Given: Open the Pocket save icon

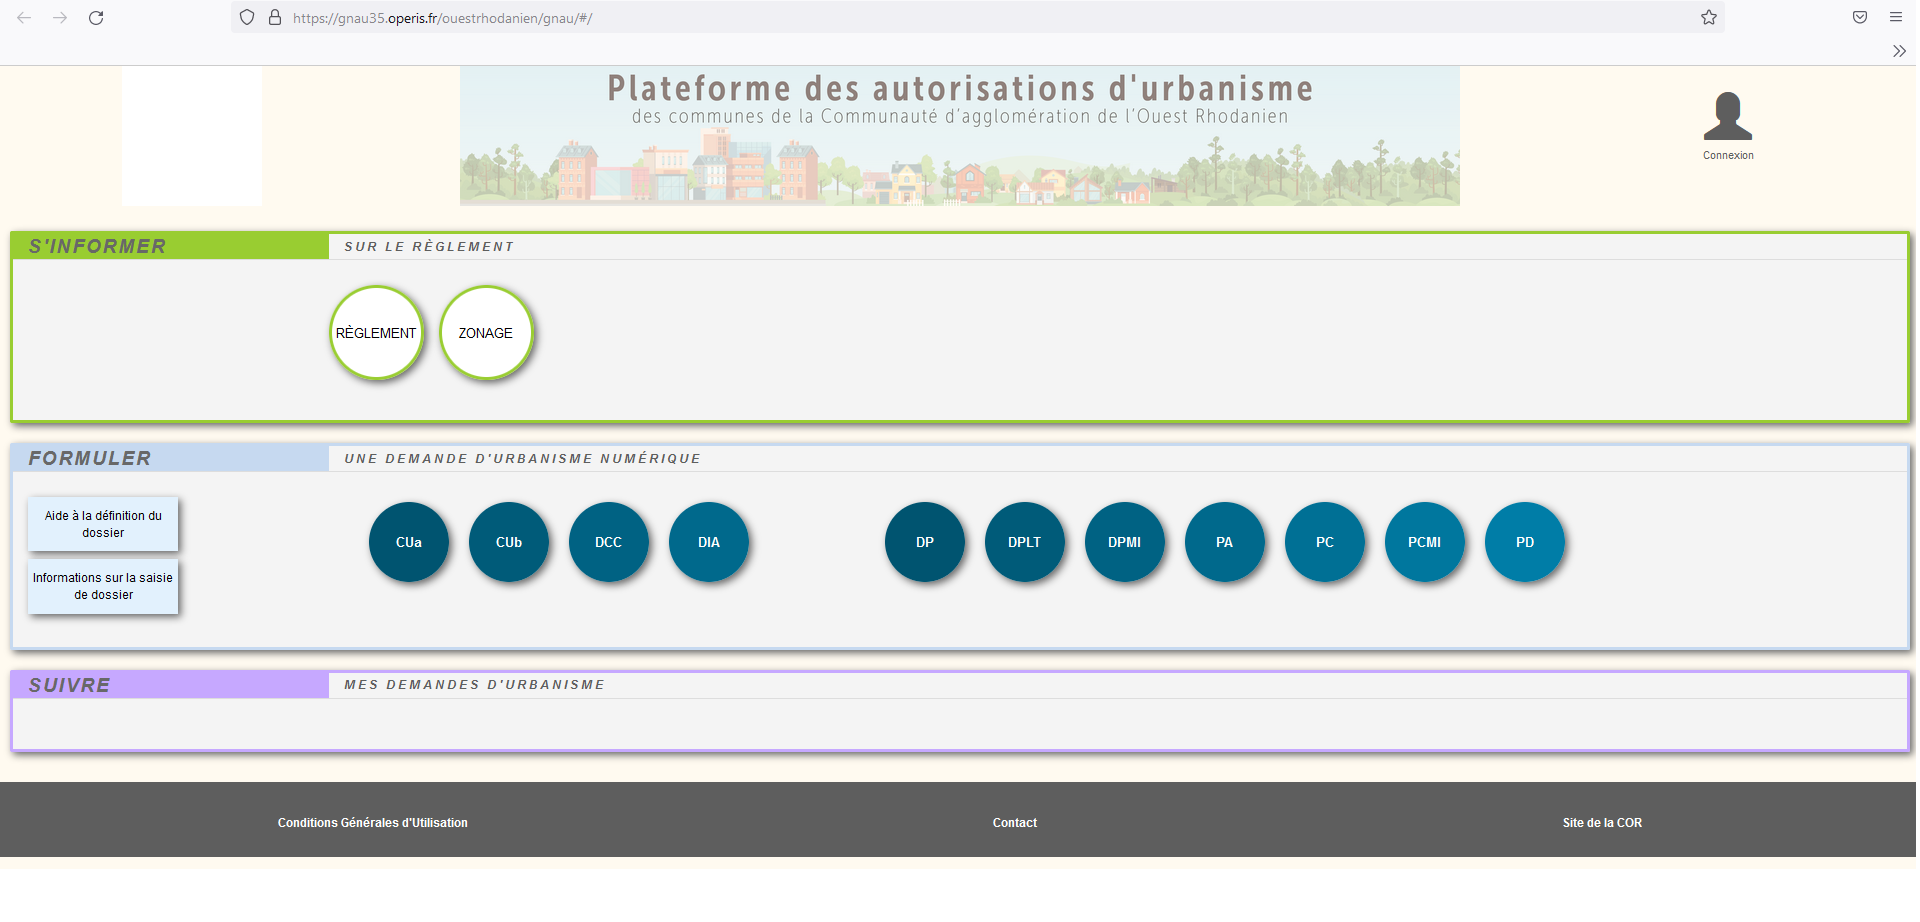Looking at the screenshot, I should [1860, 17].
